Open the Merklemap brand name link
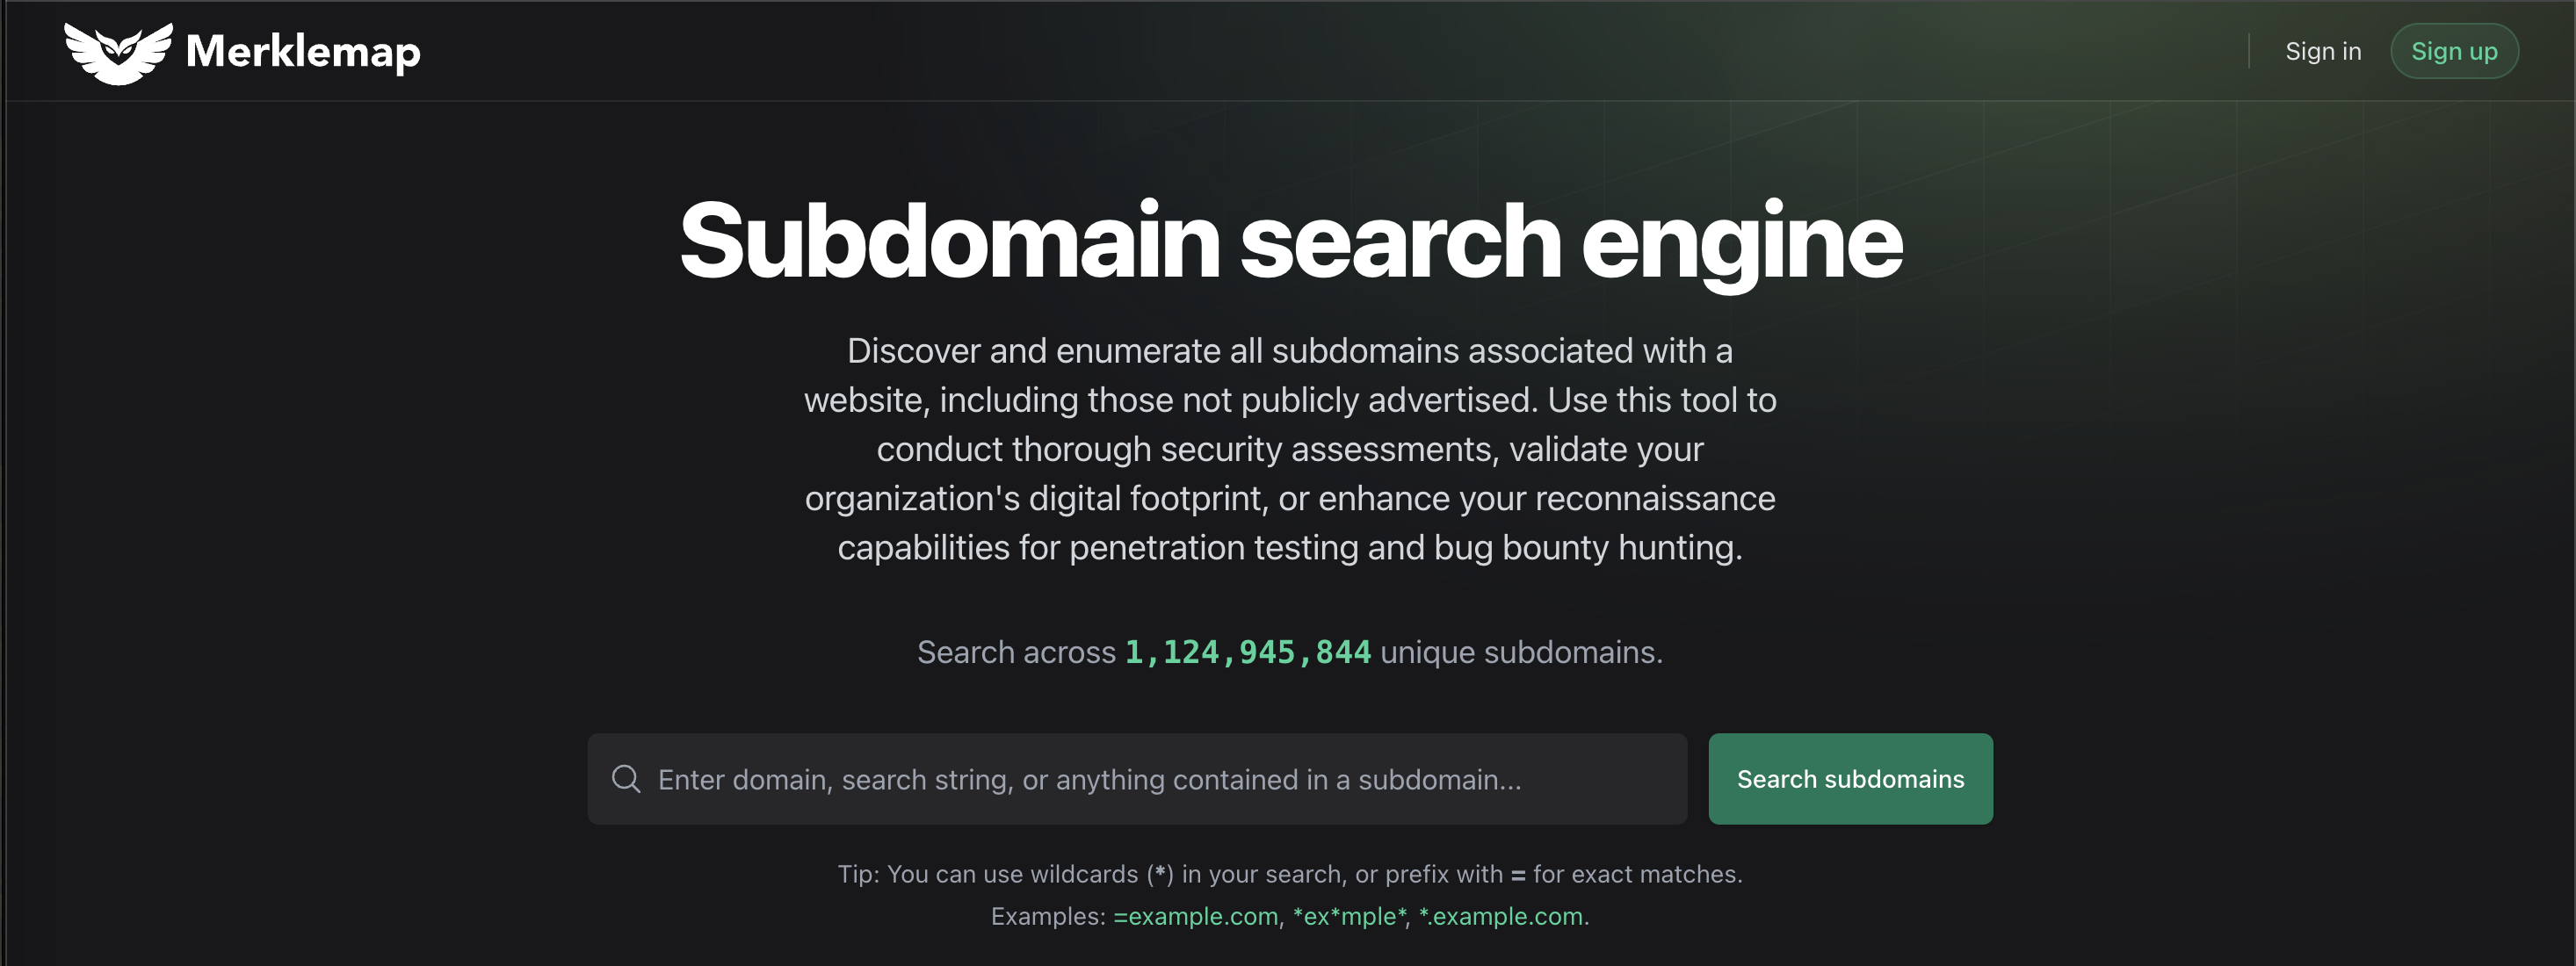Image resolution: width=2576 pixels, height=966 pixels. click(303, 52)
